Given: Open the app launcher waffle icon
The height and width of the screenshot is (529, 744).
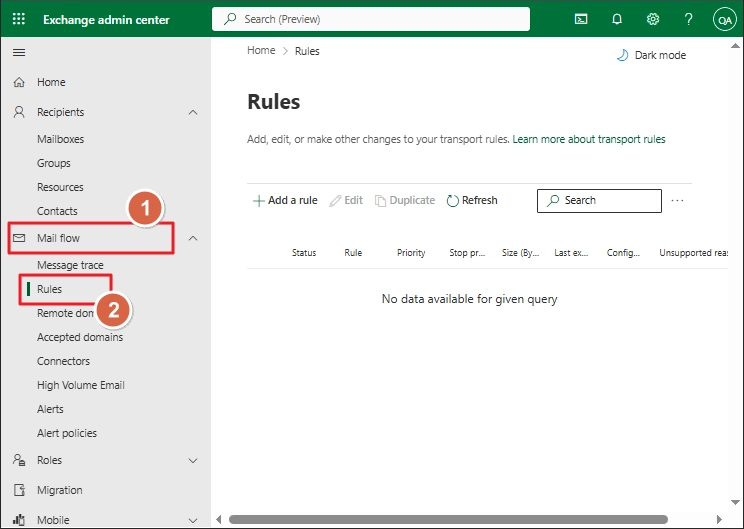Looking at the screenshot, I should (x=19, y=19).
